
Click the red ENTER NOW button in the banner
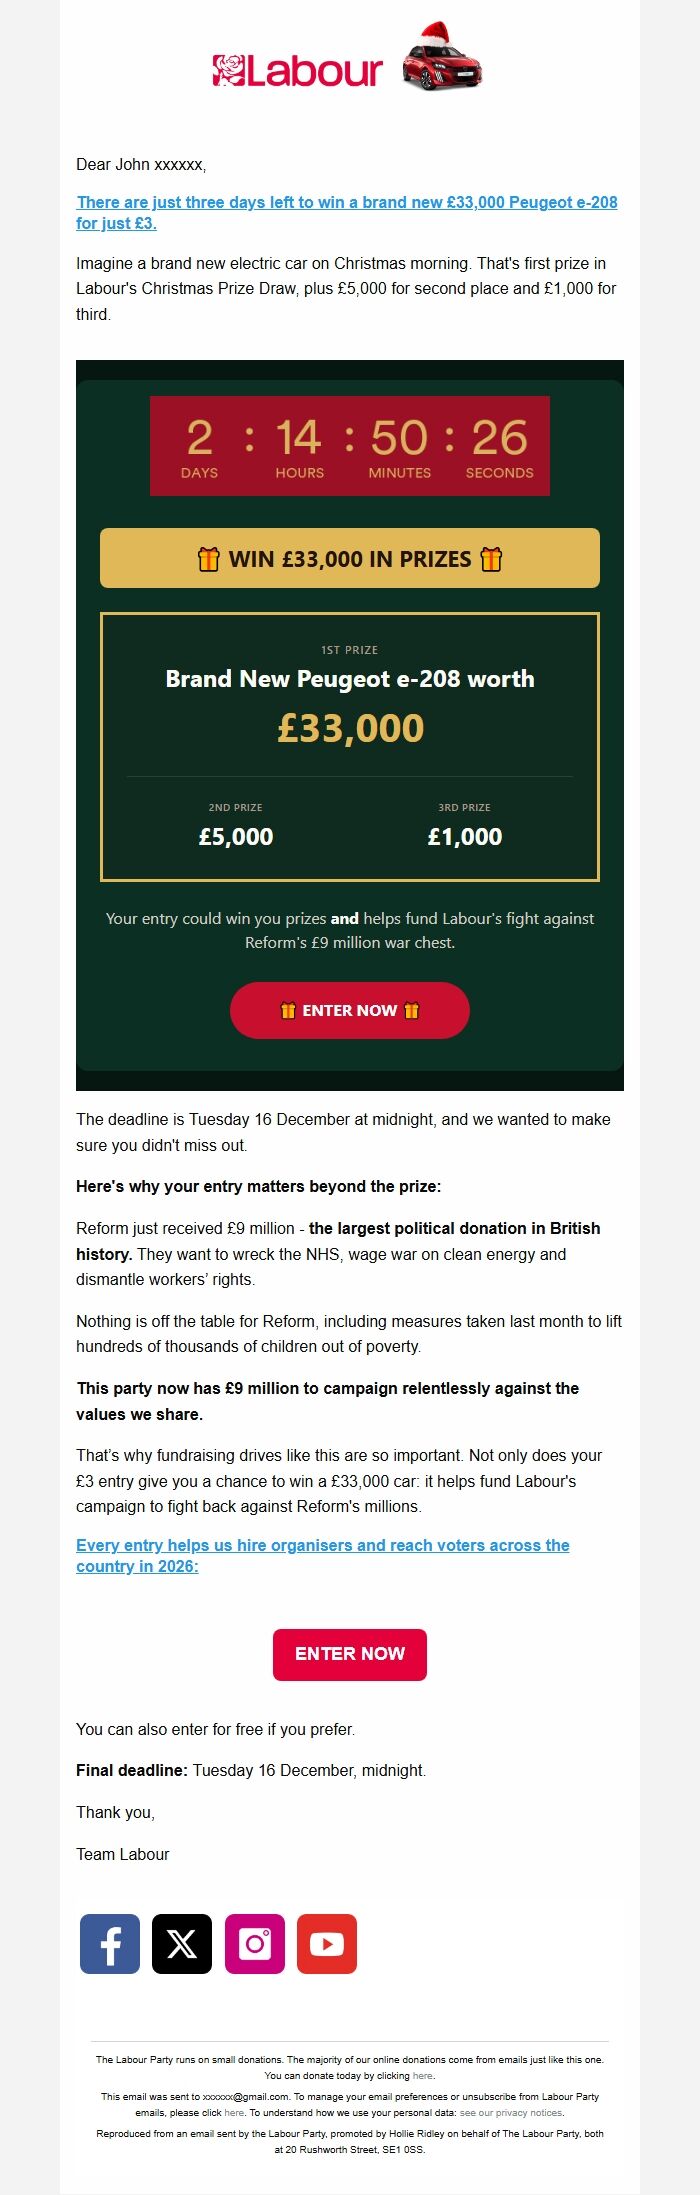[x=350, y=1010]
